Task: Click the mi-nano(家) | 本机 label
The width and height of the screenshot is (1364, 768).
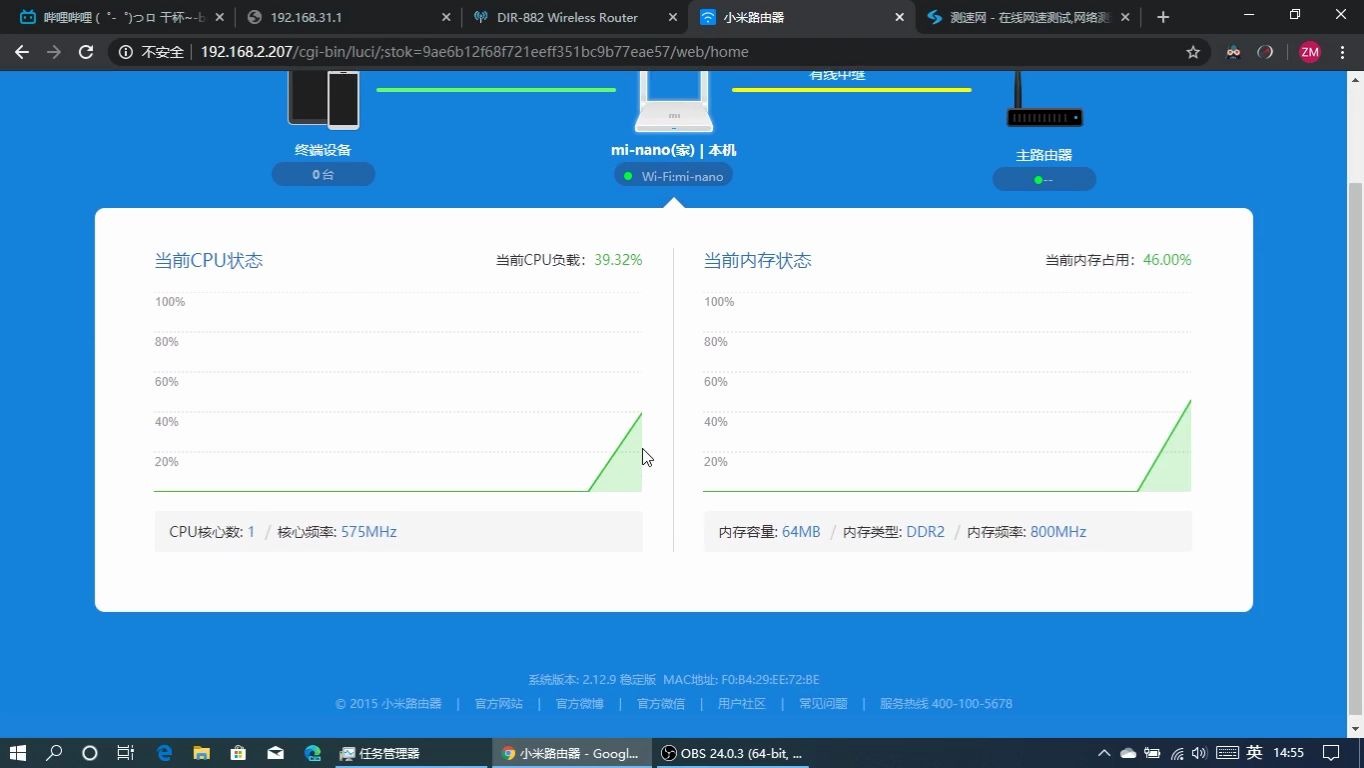Action: 674,150
